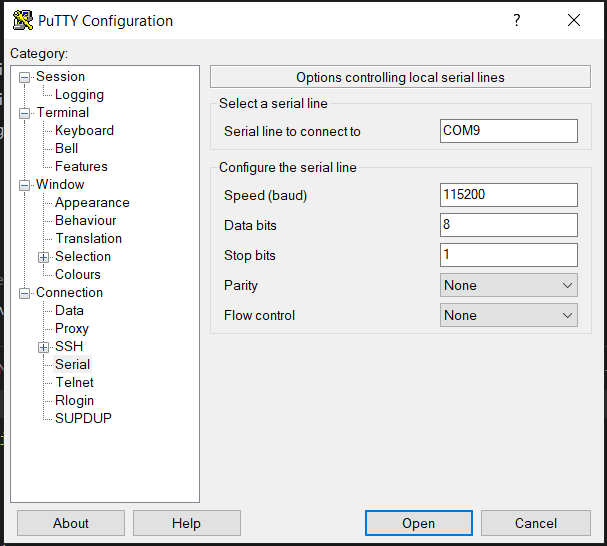Image resolution: width=607 pixels, height=546 pixels.
Task: Open the Parity dropdown
Action: pyautogui.click(x=509, y=285)
